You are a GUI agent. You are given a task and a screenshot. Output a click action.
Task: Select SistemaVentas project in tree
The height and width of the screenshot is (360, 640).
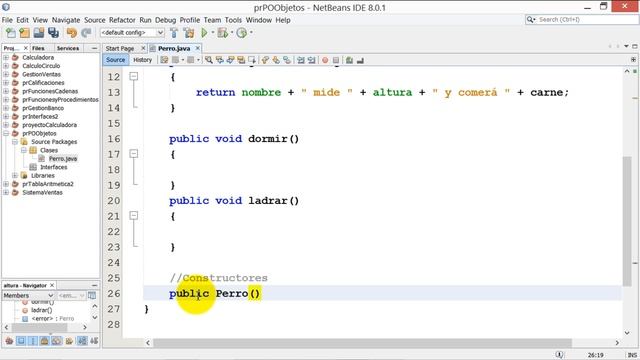pos(42,193)
